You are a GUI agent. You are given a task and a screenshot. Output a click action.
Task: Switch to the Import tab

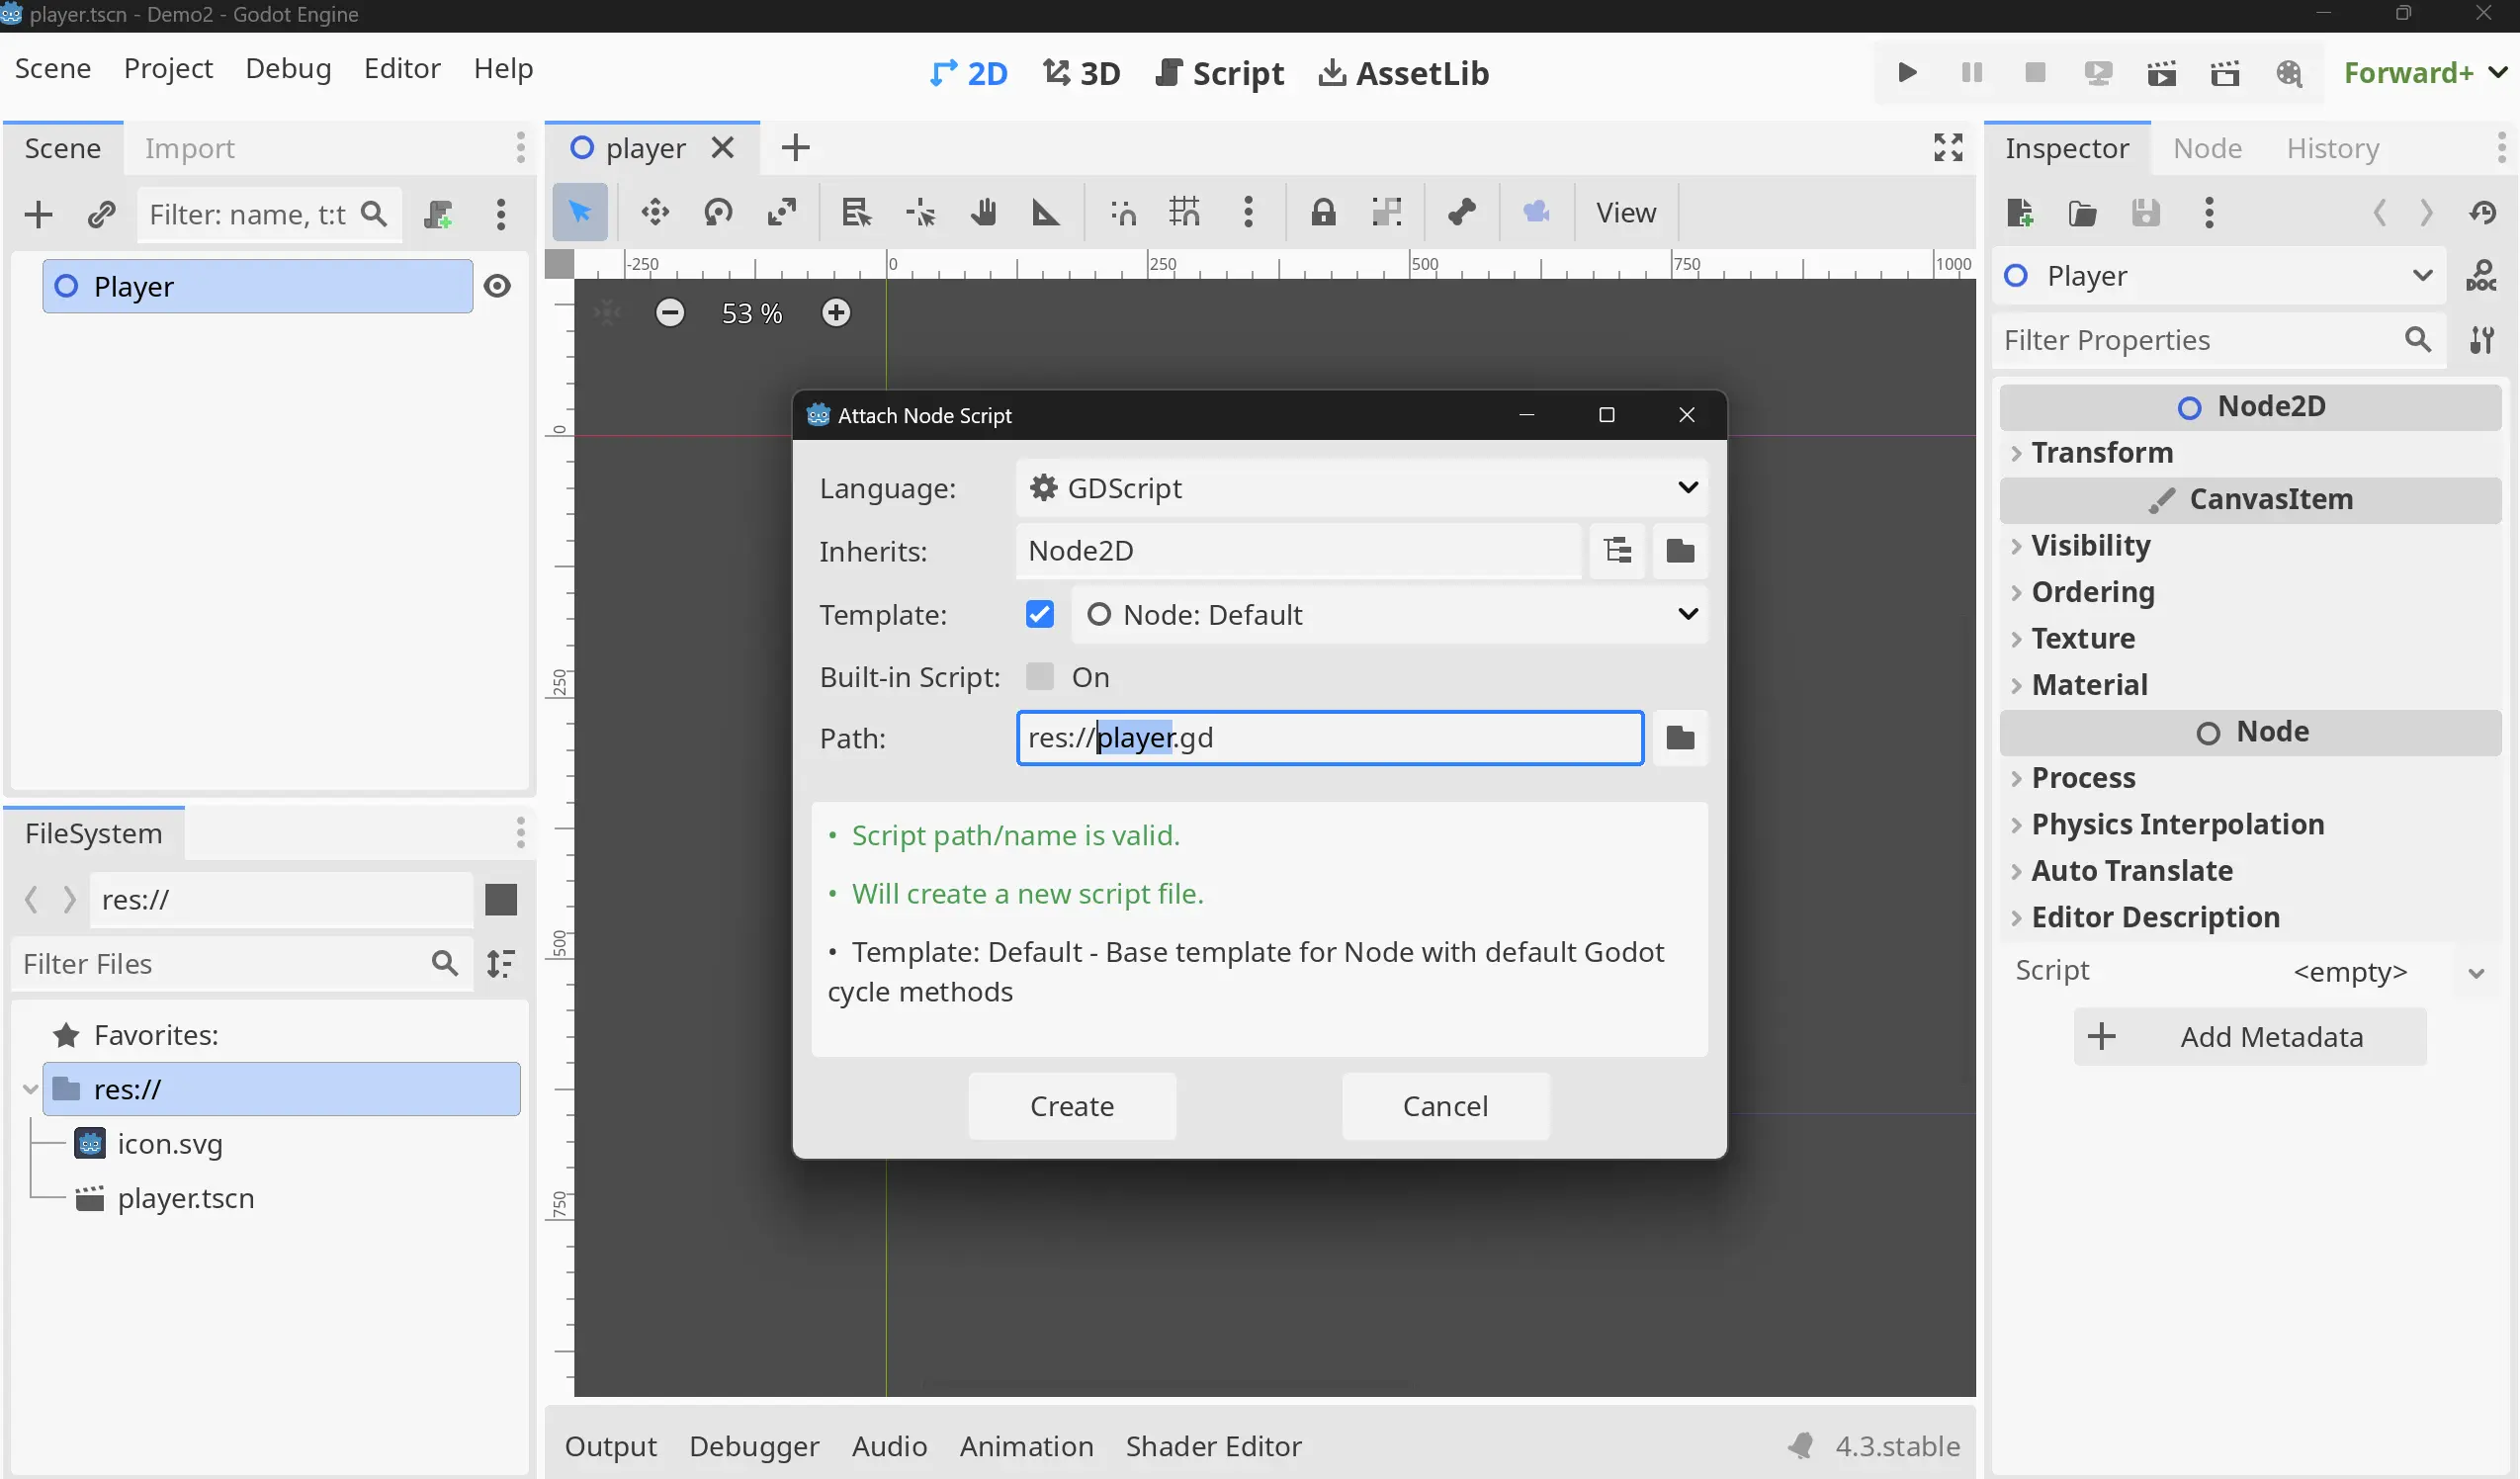(190, 148)
